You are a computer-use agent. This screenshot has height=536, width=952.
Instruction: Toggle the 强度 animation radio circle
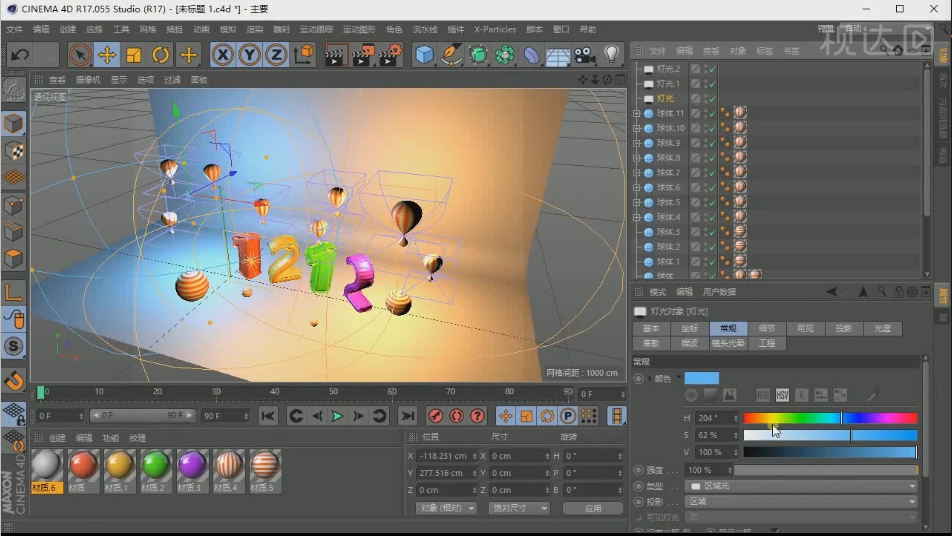point(638,470)
